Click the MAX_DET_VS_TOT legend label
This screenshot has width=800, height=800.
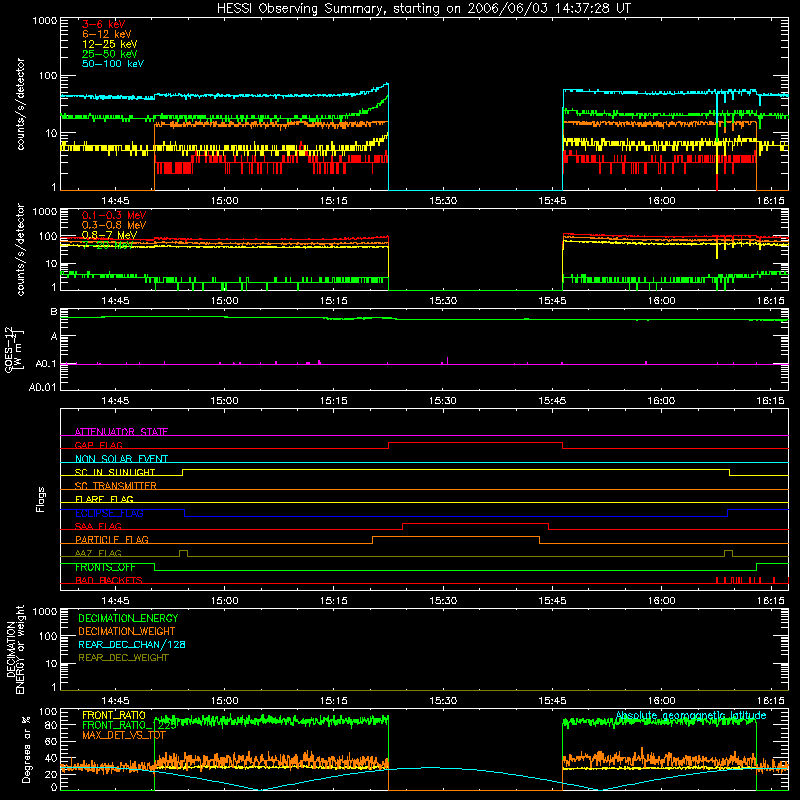click(124, 735)
